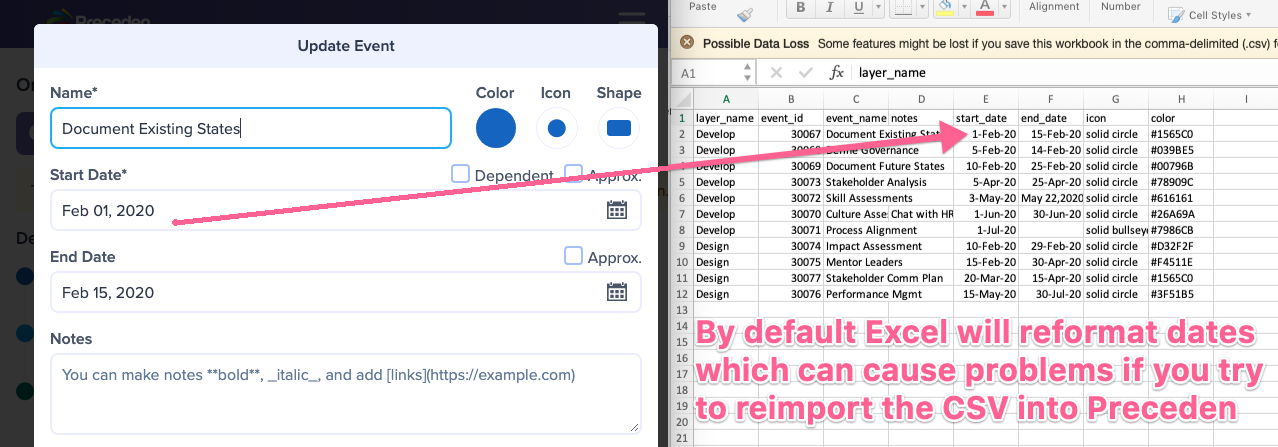Click the event Name input field
Viewport: 1278px width, 447px height.
click(x=251, y=128)
